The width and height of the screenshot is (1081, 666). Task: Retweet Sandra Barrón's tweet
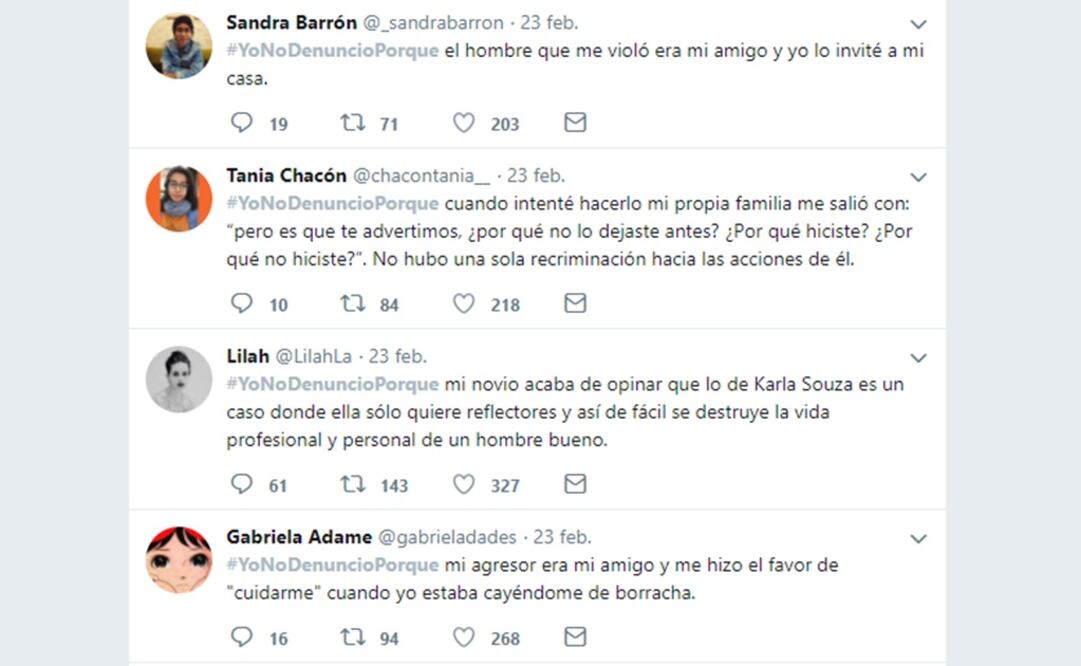pos(352,123)
